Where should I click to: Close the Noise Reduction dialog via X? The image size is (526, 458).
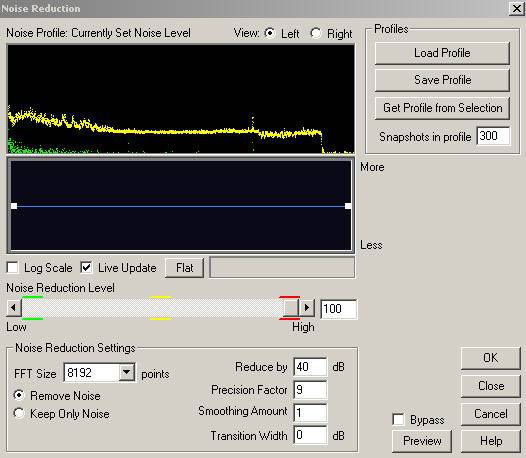[x=516, y=8]
